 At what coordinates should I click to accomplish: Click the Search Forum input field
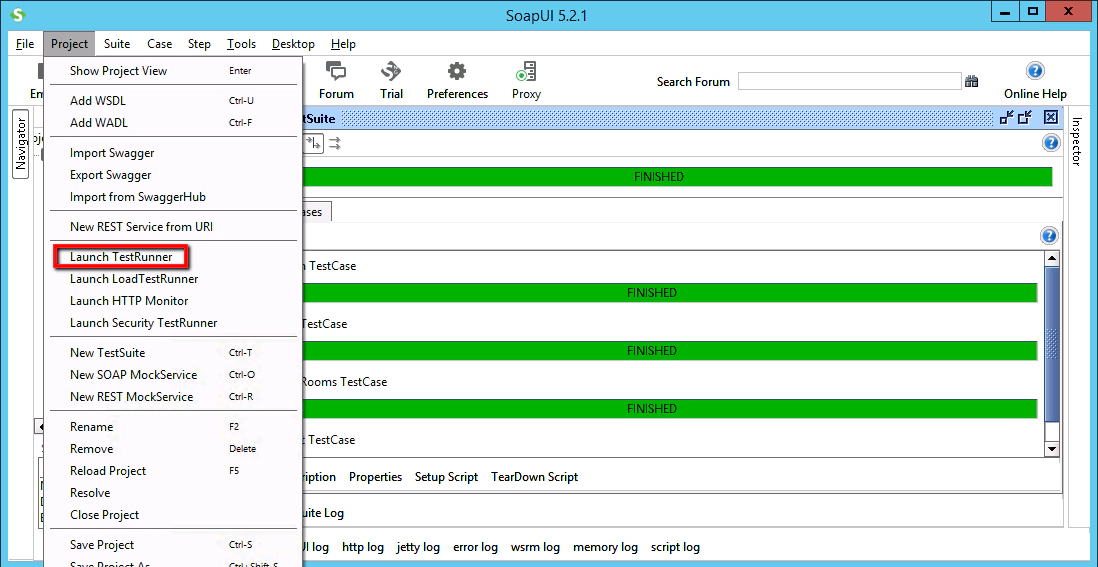click(x=849, y=81)
